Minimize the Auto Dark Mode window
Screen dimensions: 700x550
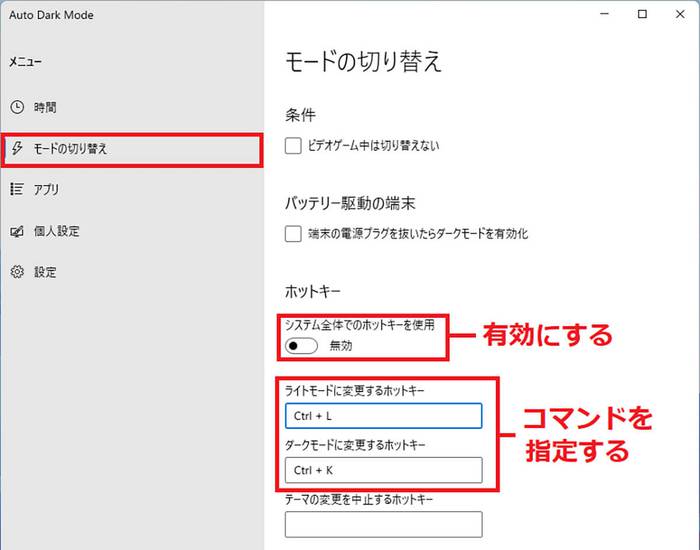(x=604, y=14)
